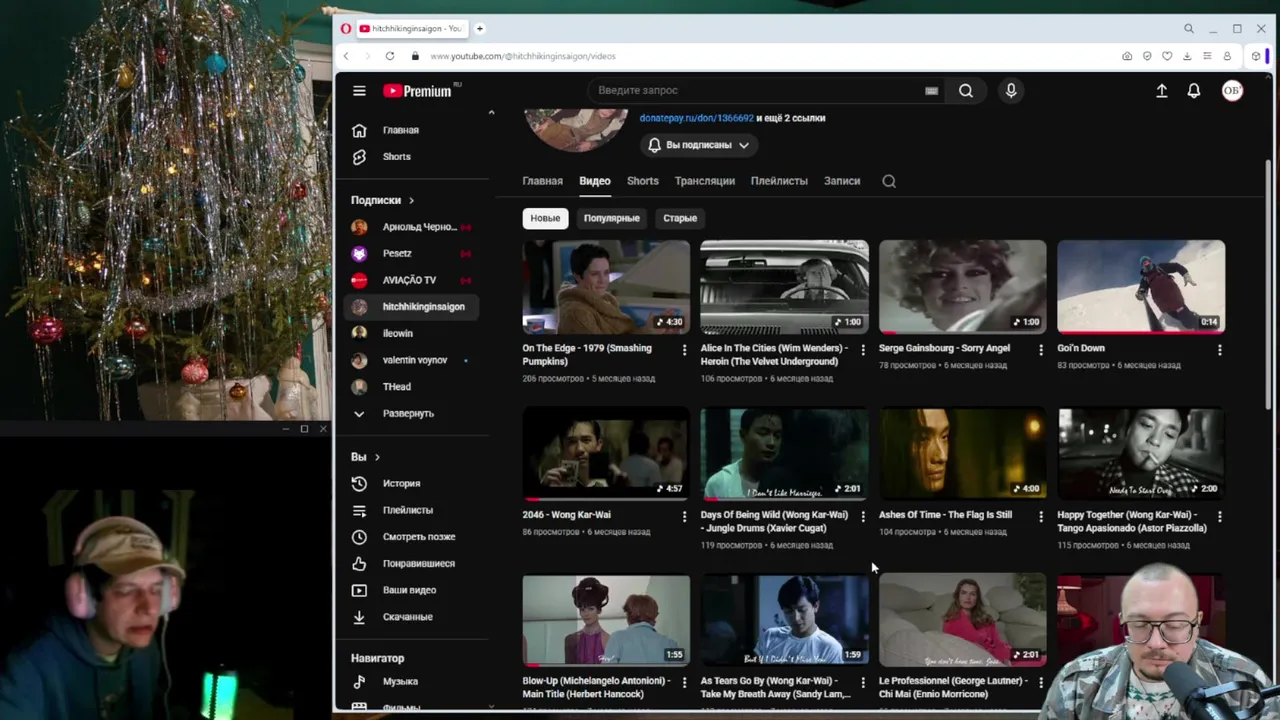
Task: Open THead channel subscription
Action: [x=412, y=387]
